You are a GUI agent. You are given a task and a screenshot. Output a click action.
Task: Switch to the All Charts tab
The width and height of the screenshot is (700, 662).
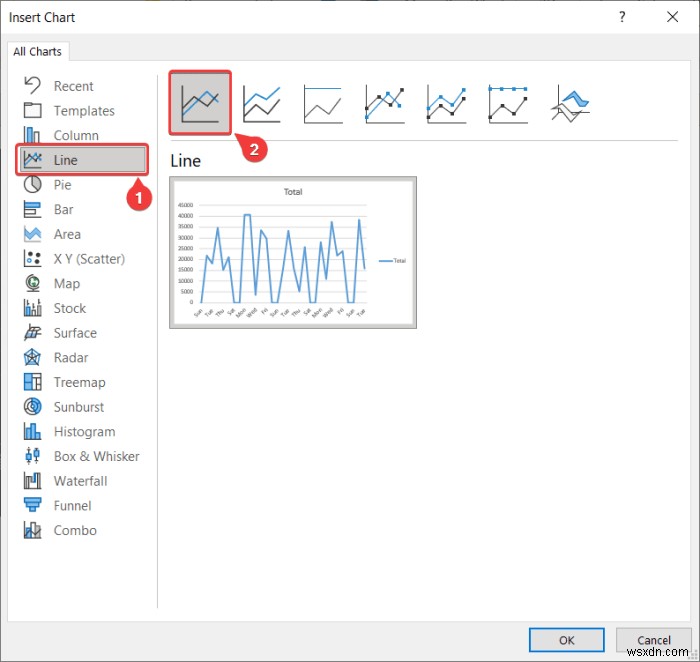[x=38, y=51]
